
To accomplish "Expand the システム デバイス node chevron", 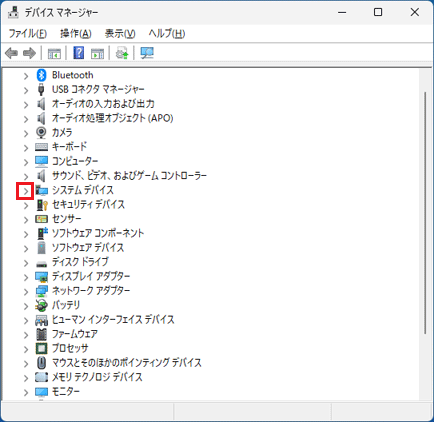I will coord(26,191).
